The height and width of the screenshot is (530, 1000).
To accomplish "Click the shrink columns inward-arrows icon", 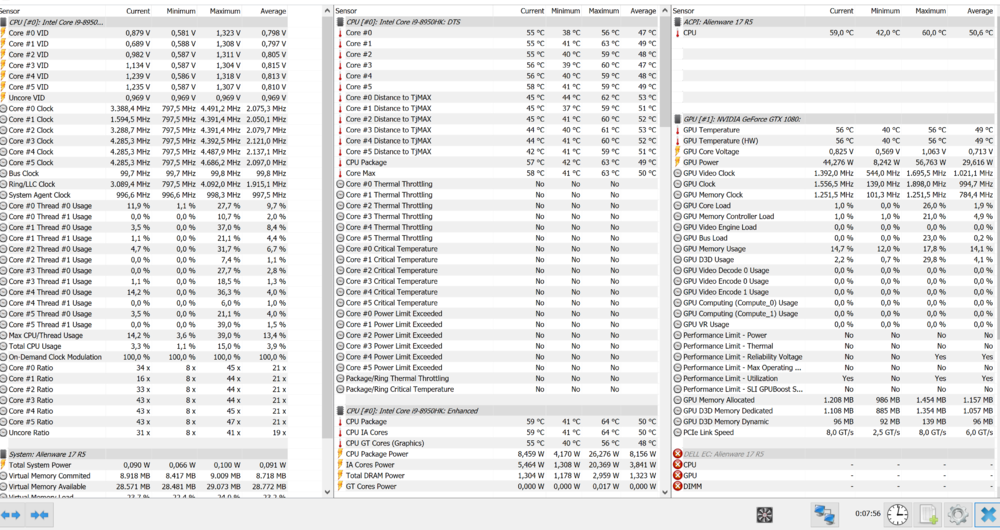I will 40,515.
